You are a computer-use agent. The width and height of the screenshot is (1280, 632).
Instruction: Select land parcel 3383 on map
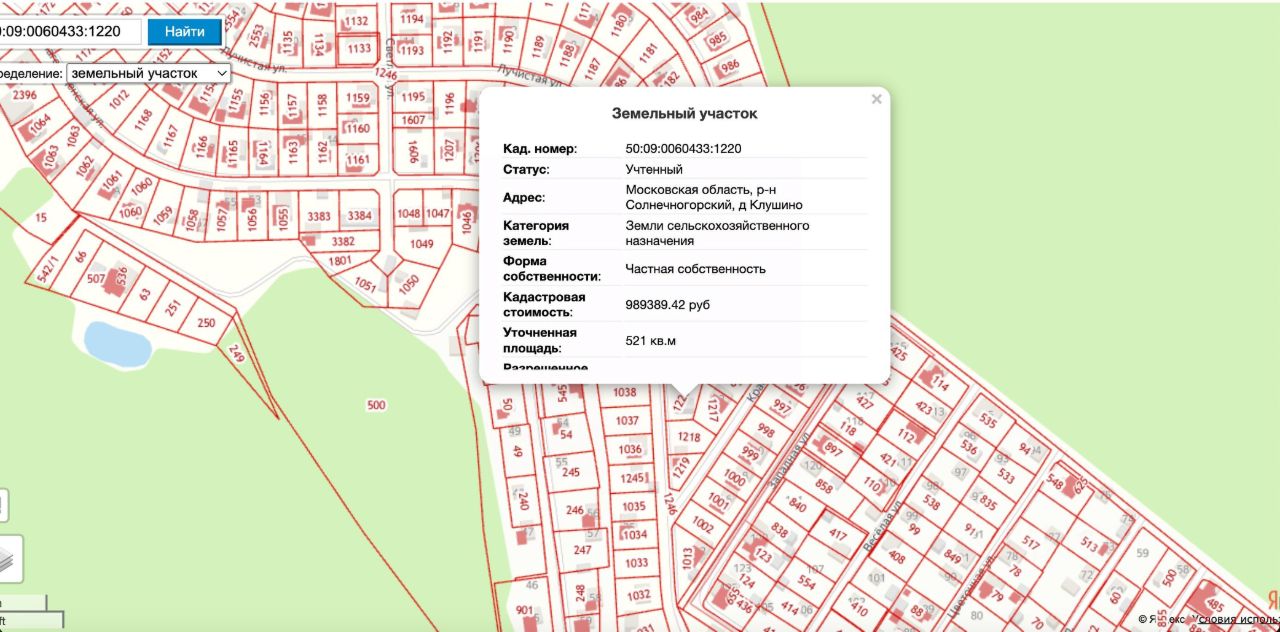pyautogui.click(x=319, y=216)
